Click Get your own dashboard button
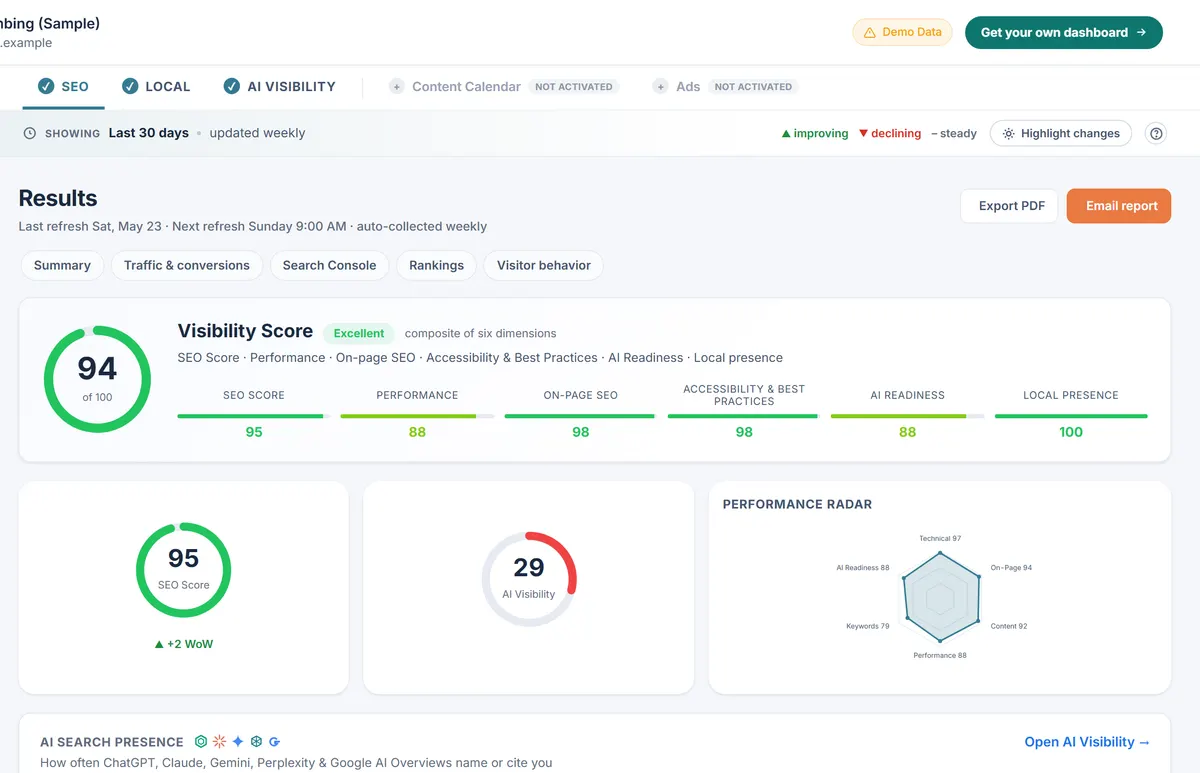 point(1064,32)
